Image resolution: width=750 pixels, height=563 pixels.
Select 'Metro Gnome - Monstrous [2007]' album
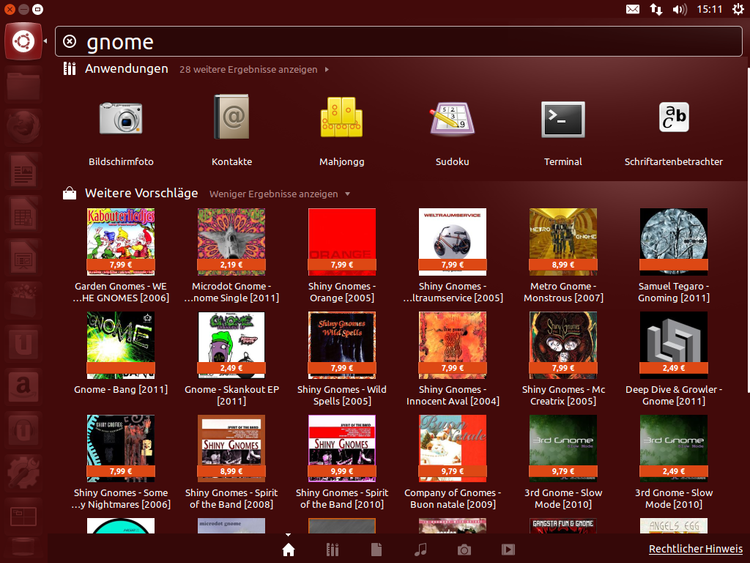(562, 242)
